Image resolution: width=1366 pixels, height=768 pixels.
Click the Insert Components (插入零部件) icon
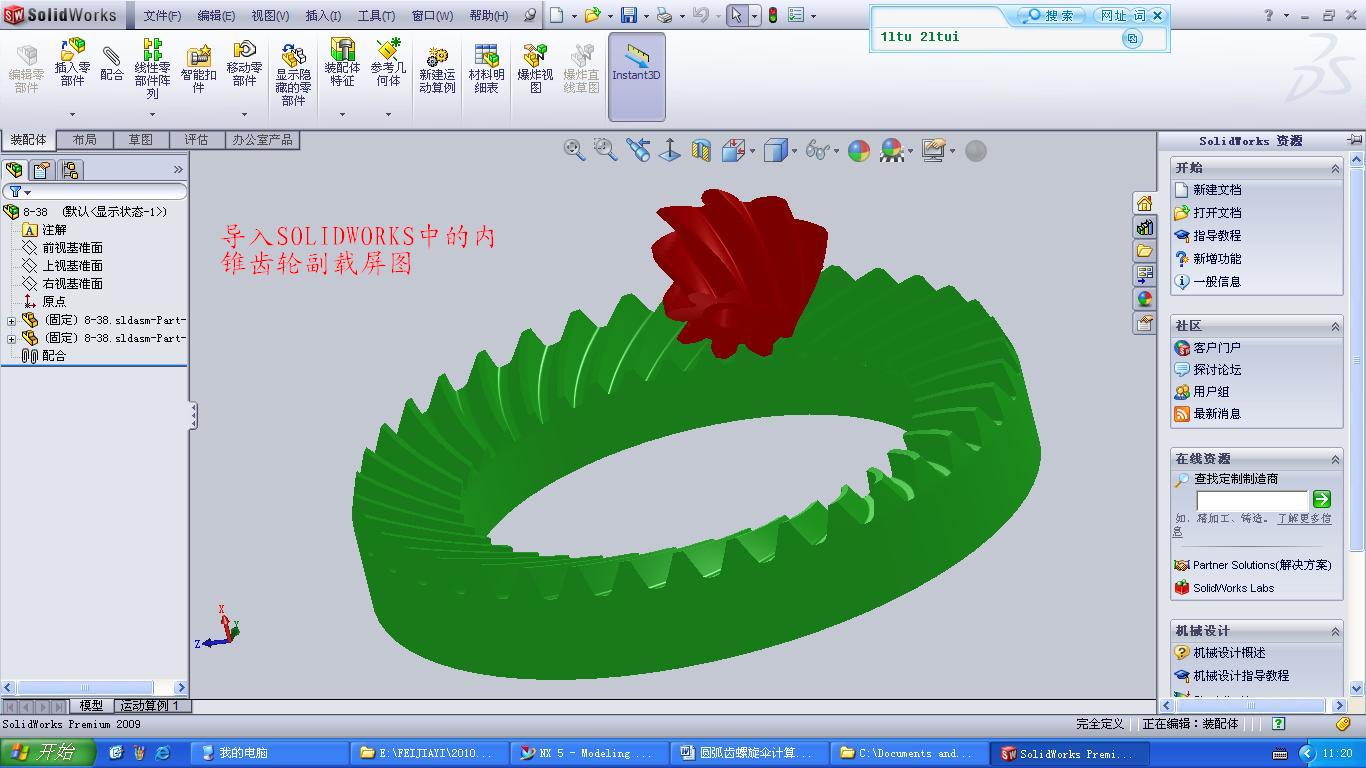pyautogui.click(x=72, y=62)
